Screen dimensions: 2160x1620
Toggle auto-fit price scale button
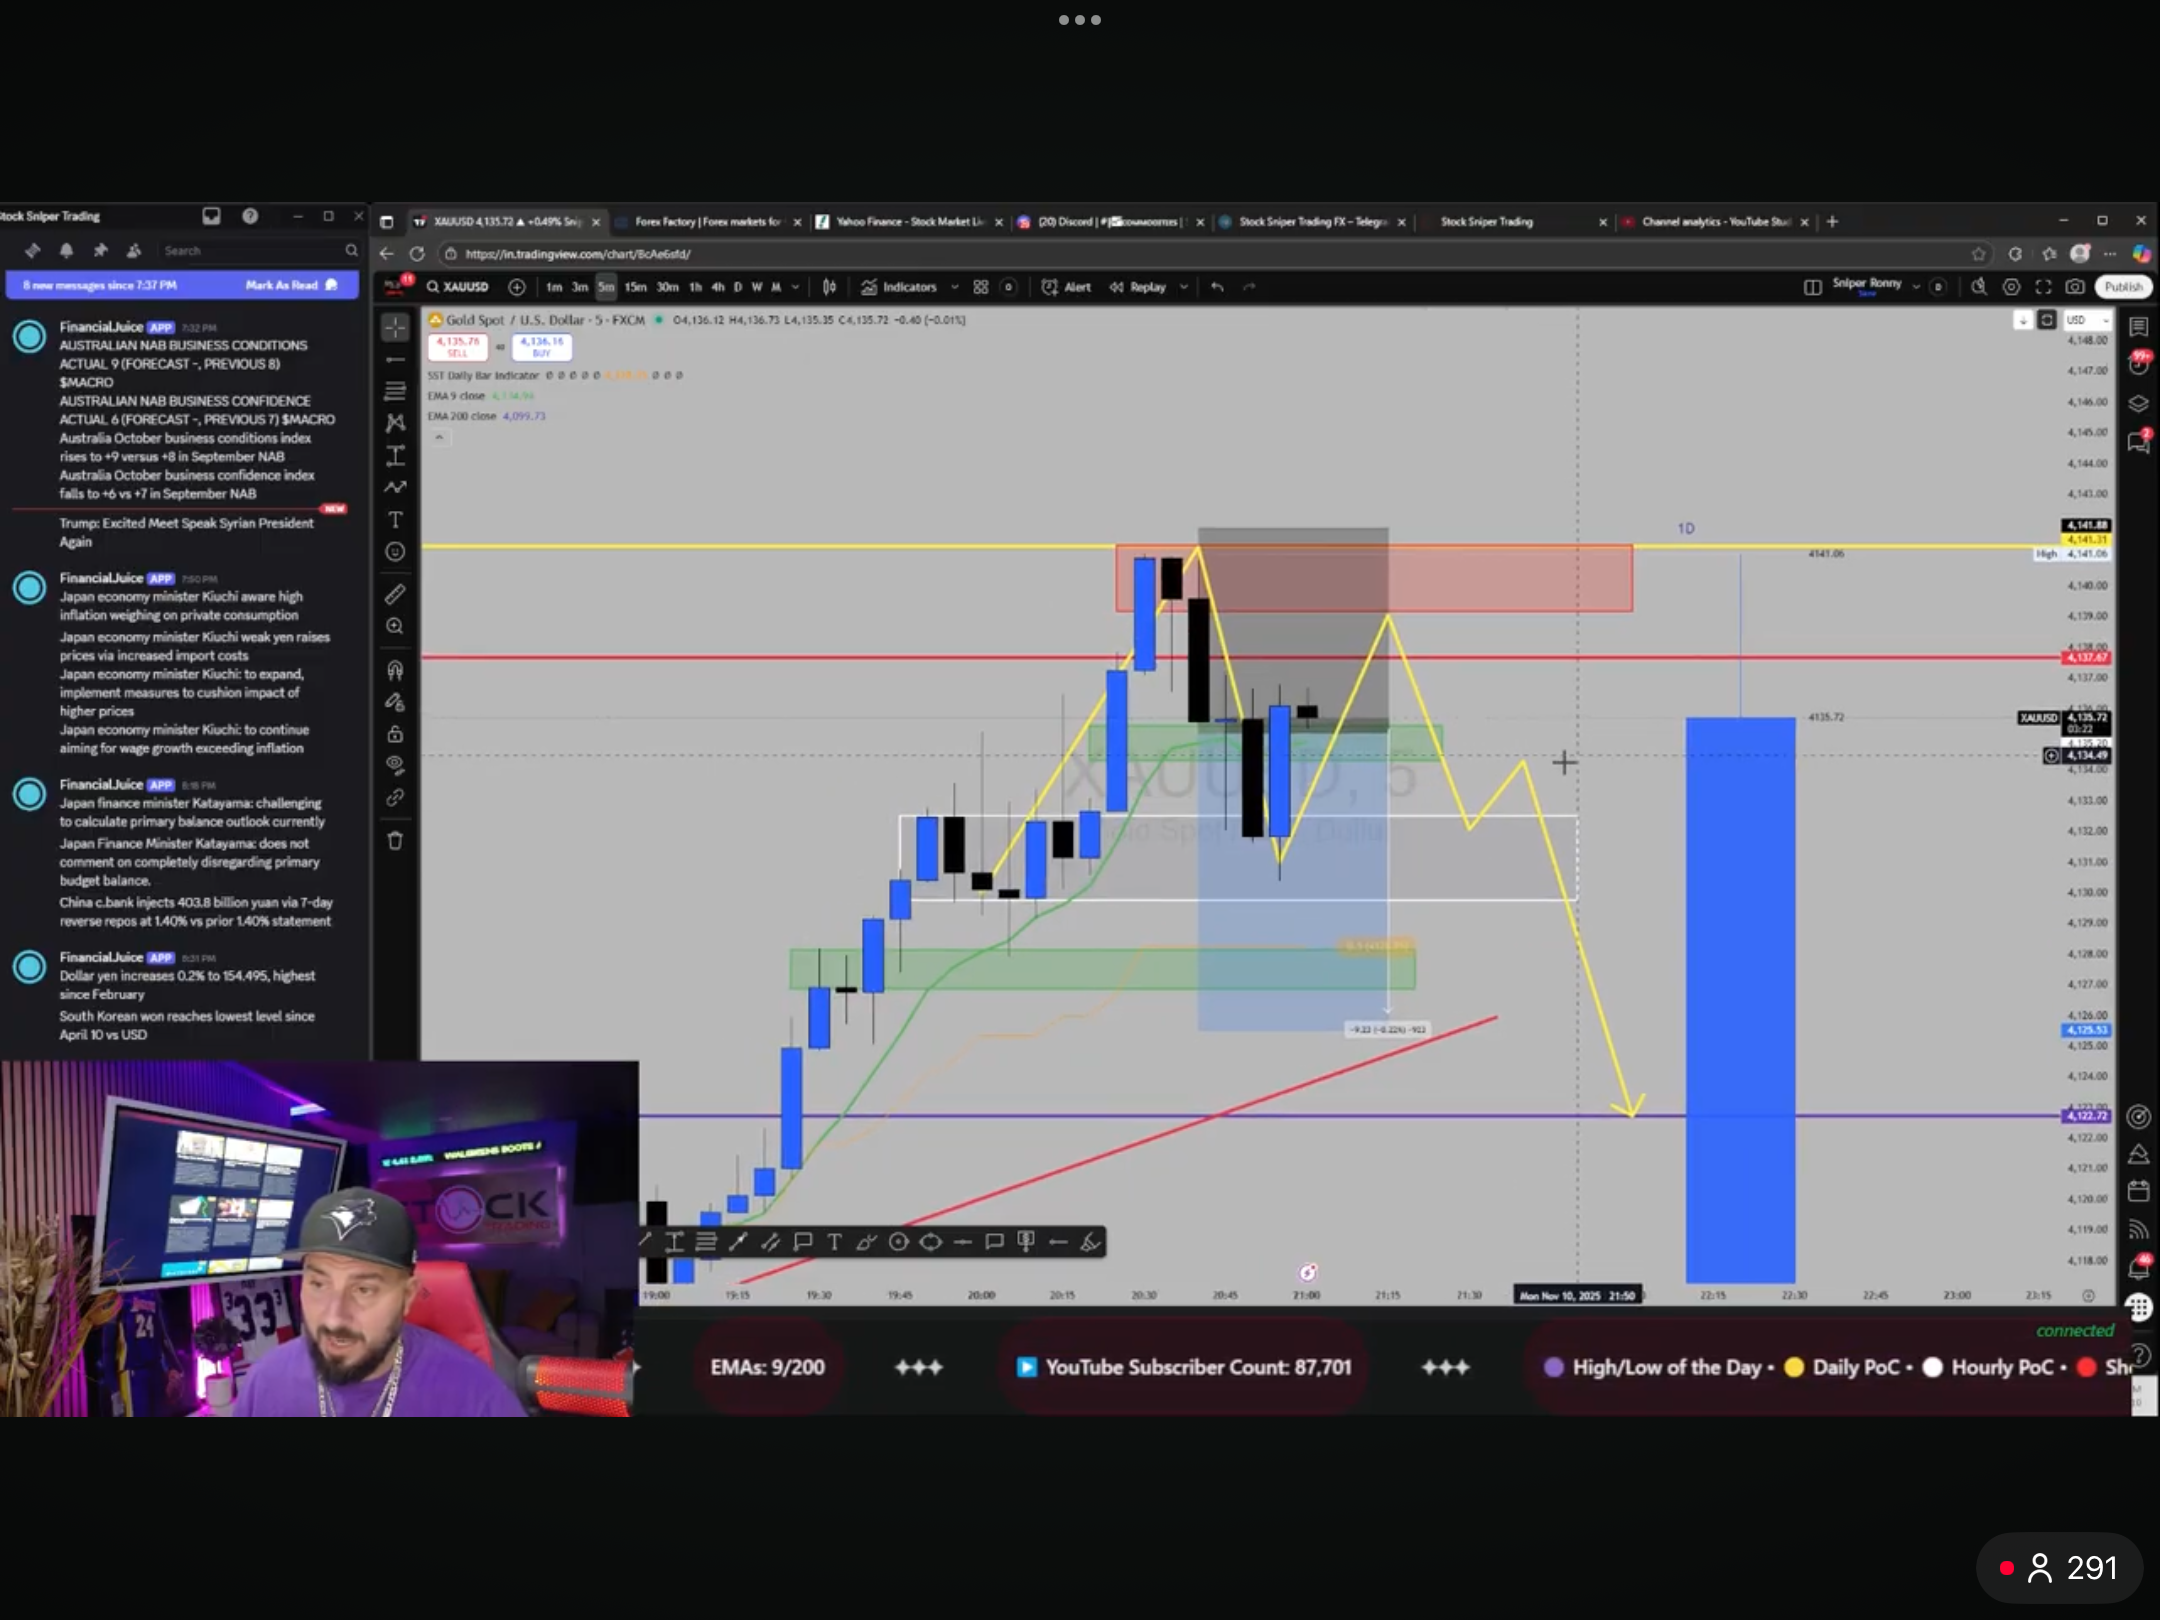tap(2047, 320)
